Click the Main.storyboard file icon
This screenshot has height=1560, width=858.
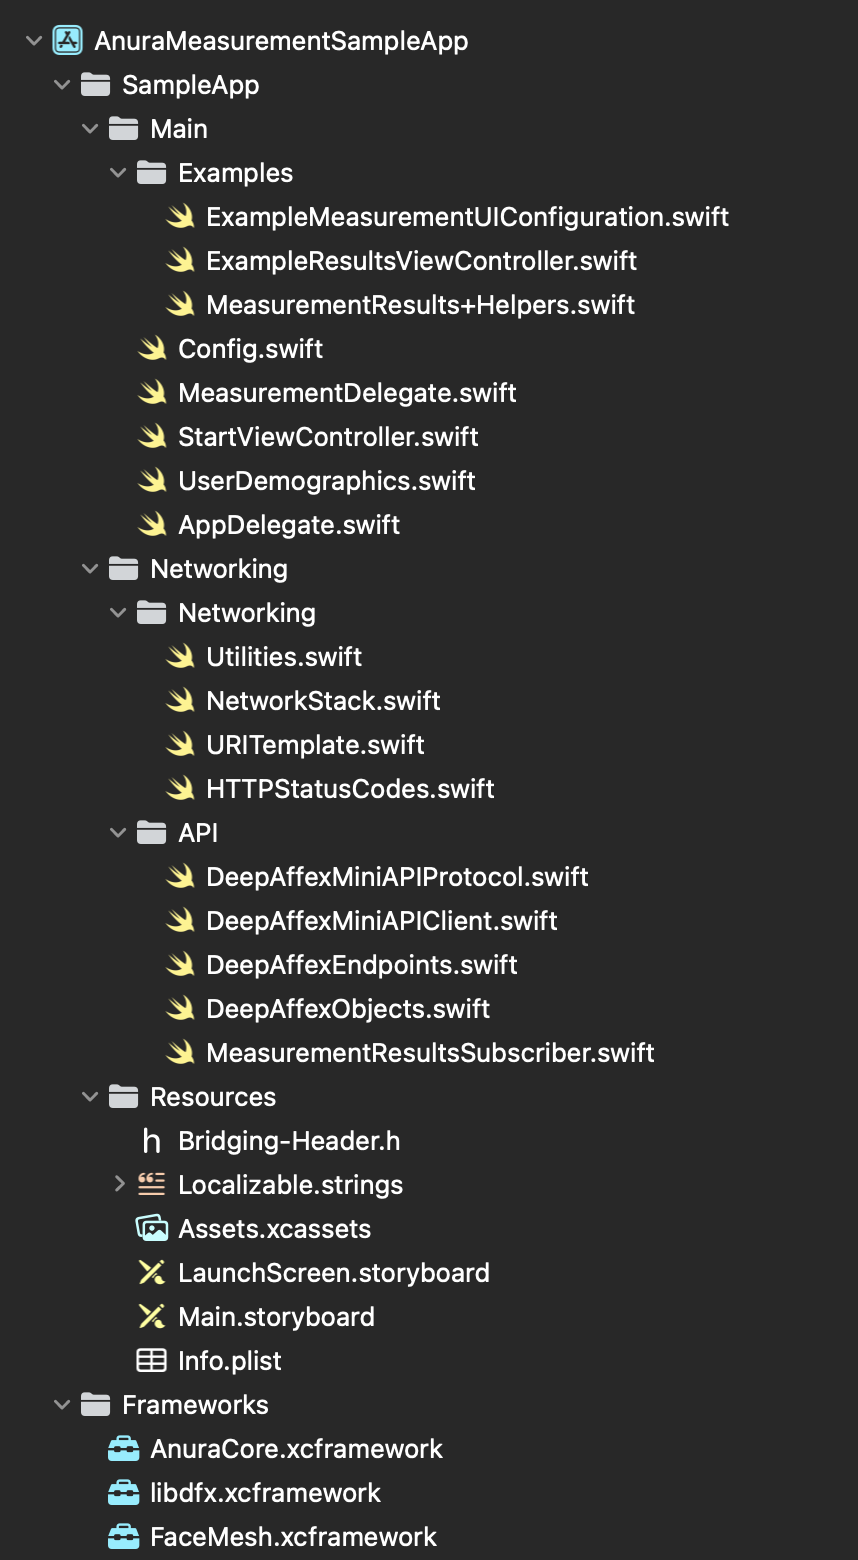[152, 1317]
